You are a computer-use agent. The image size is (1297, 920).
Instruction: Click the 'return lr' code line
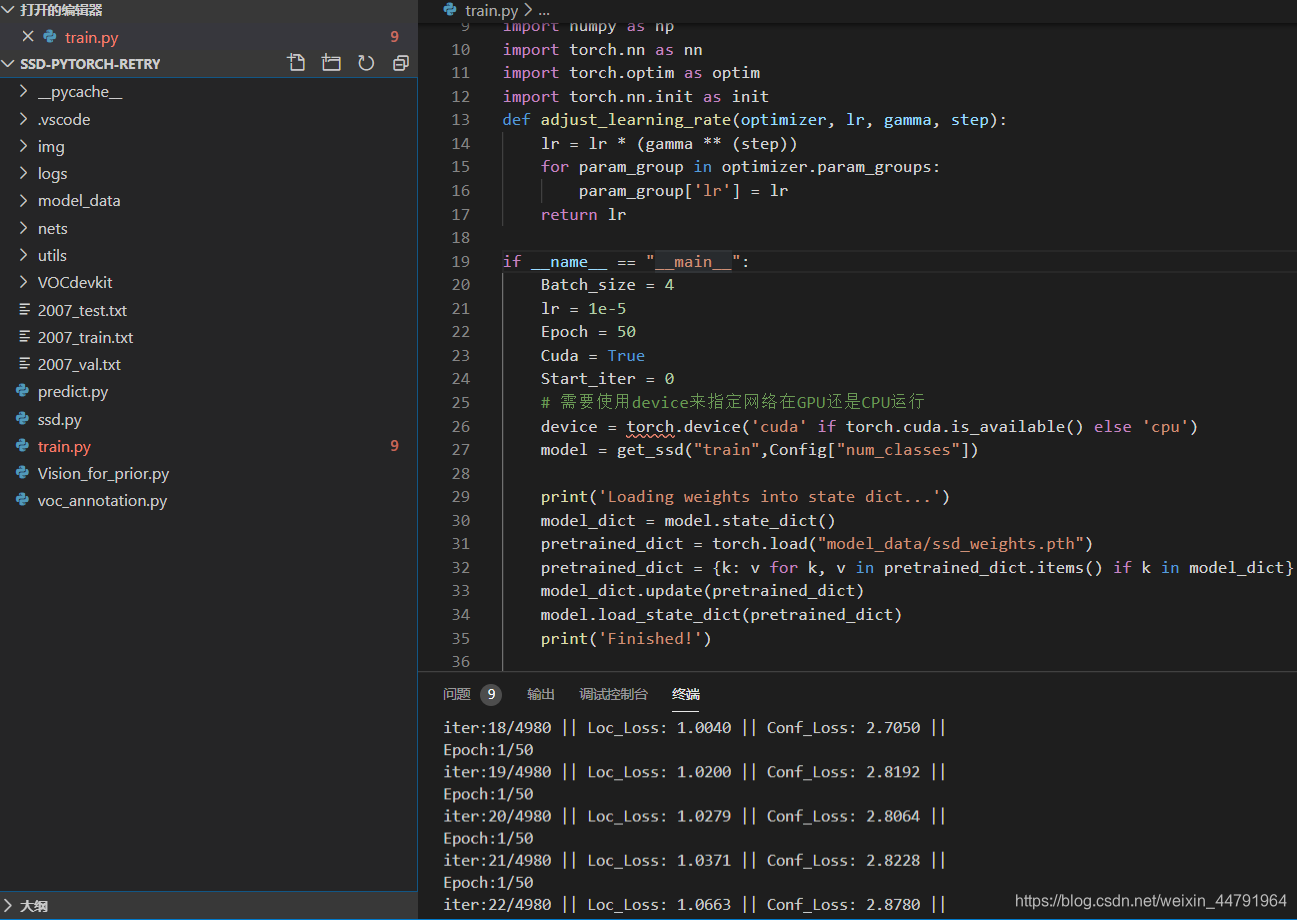[x=583, y=214]
